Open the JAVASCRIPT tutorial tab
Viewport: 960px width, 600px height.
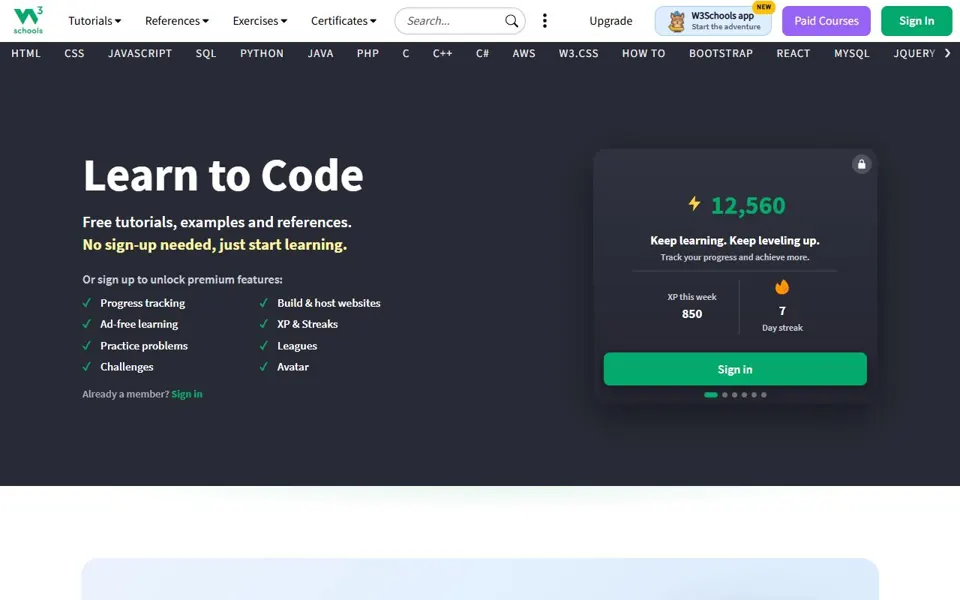140,53
